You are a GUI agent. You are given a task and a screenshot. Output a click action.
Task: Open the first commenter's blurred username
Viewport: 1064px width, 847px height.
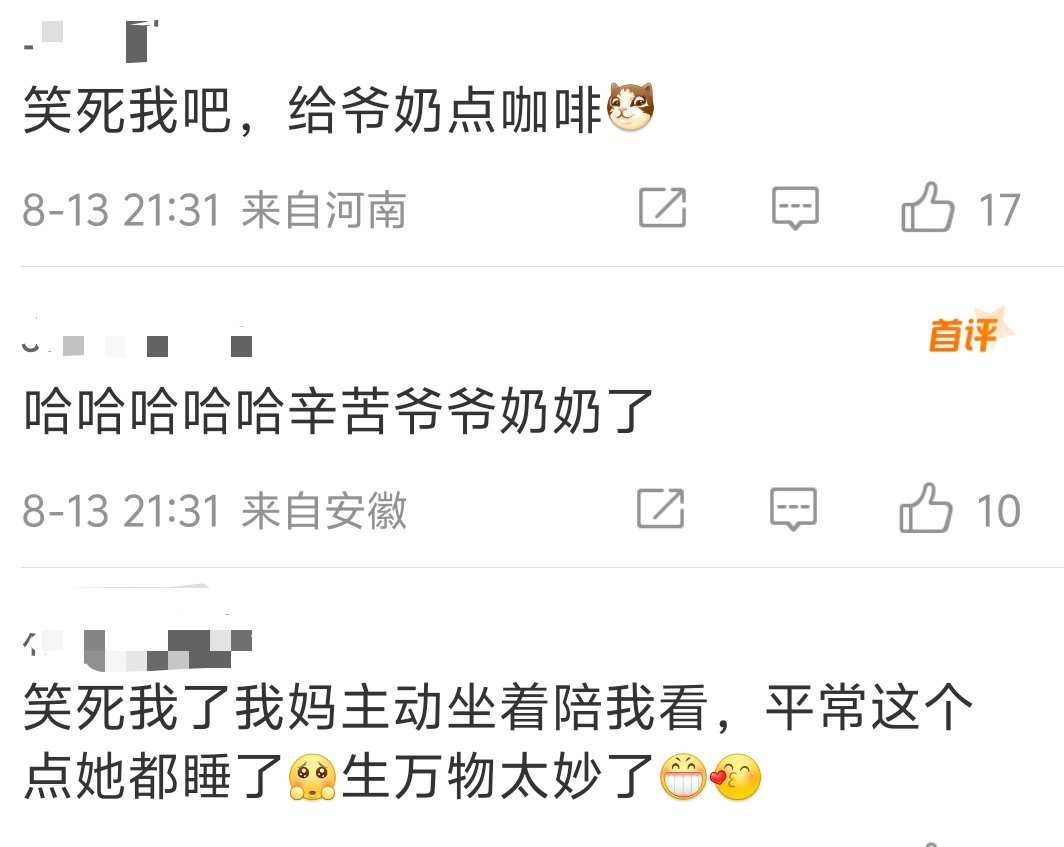pyautogui.click(x=92, y=41)
